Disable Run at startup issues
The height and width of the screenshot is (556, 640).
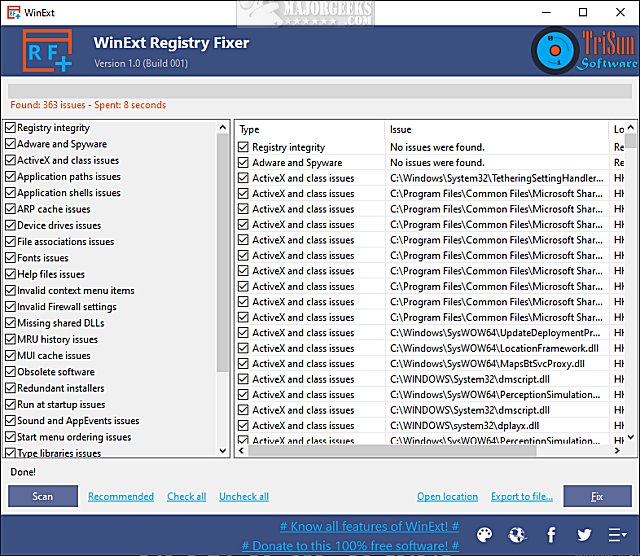point(10,405)
